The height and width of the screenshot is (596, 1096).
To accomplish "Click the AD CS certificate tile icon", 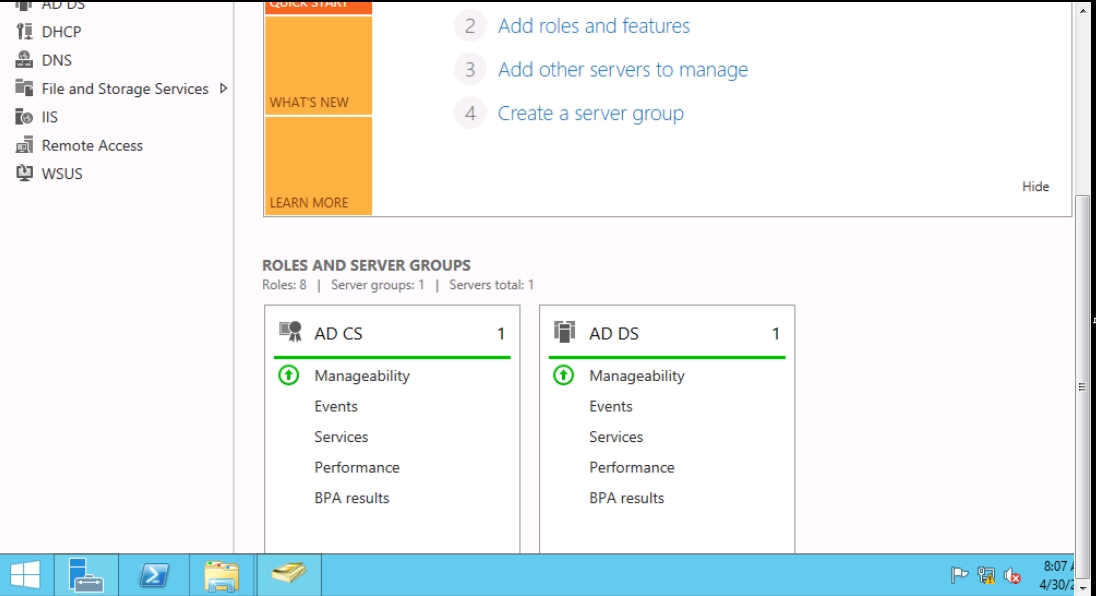I will [290, 333].
